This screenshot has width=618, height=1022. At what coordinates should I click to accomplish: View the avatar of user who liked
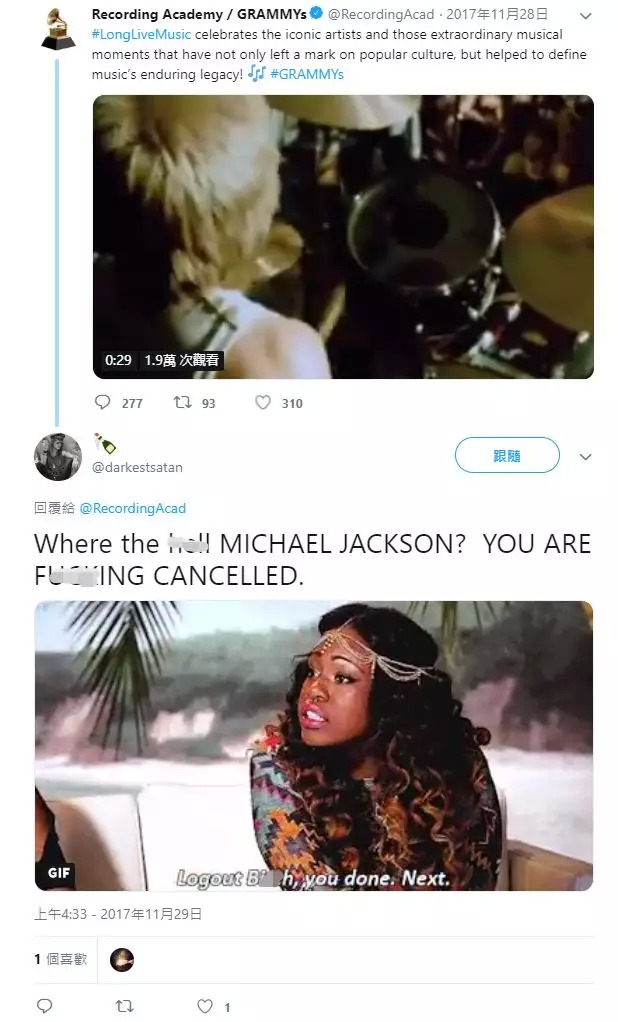pos(122,960)
